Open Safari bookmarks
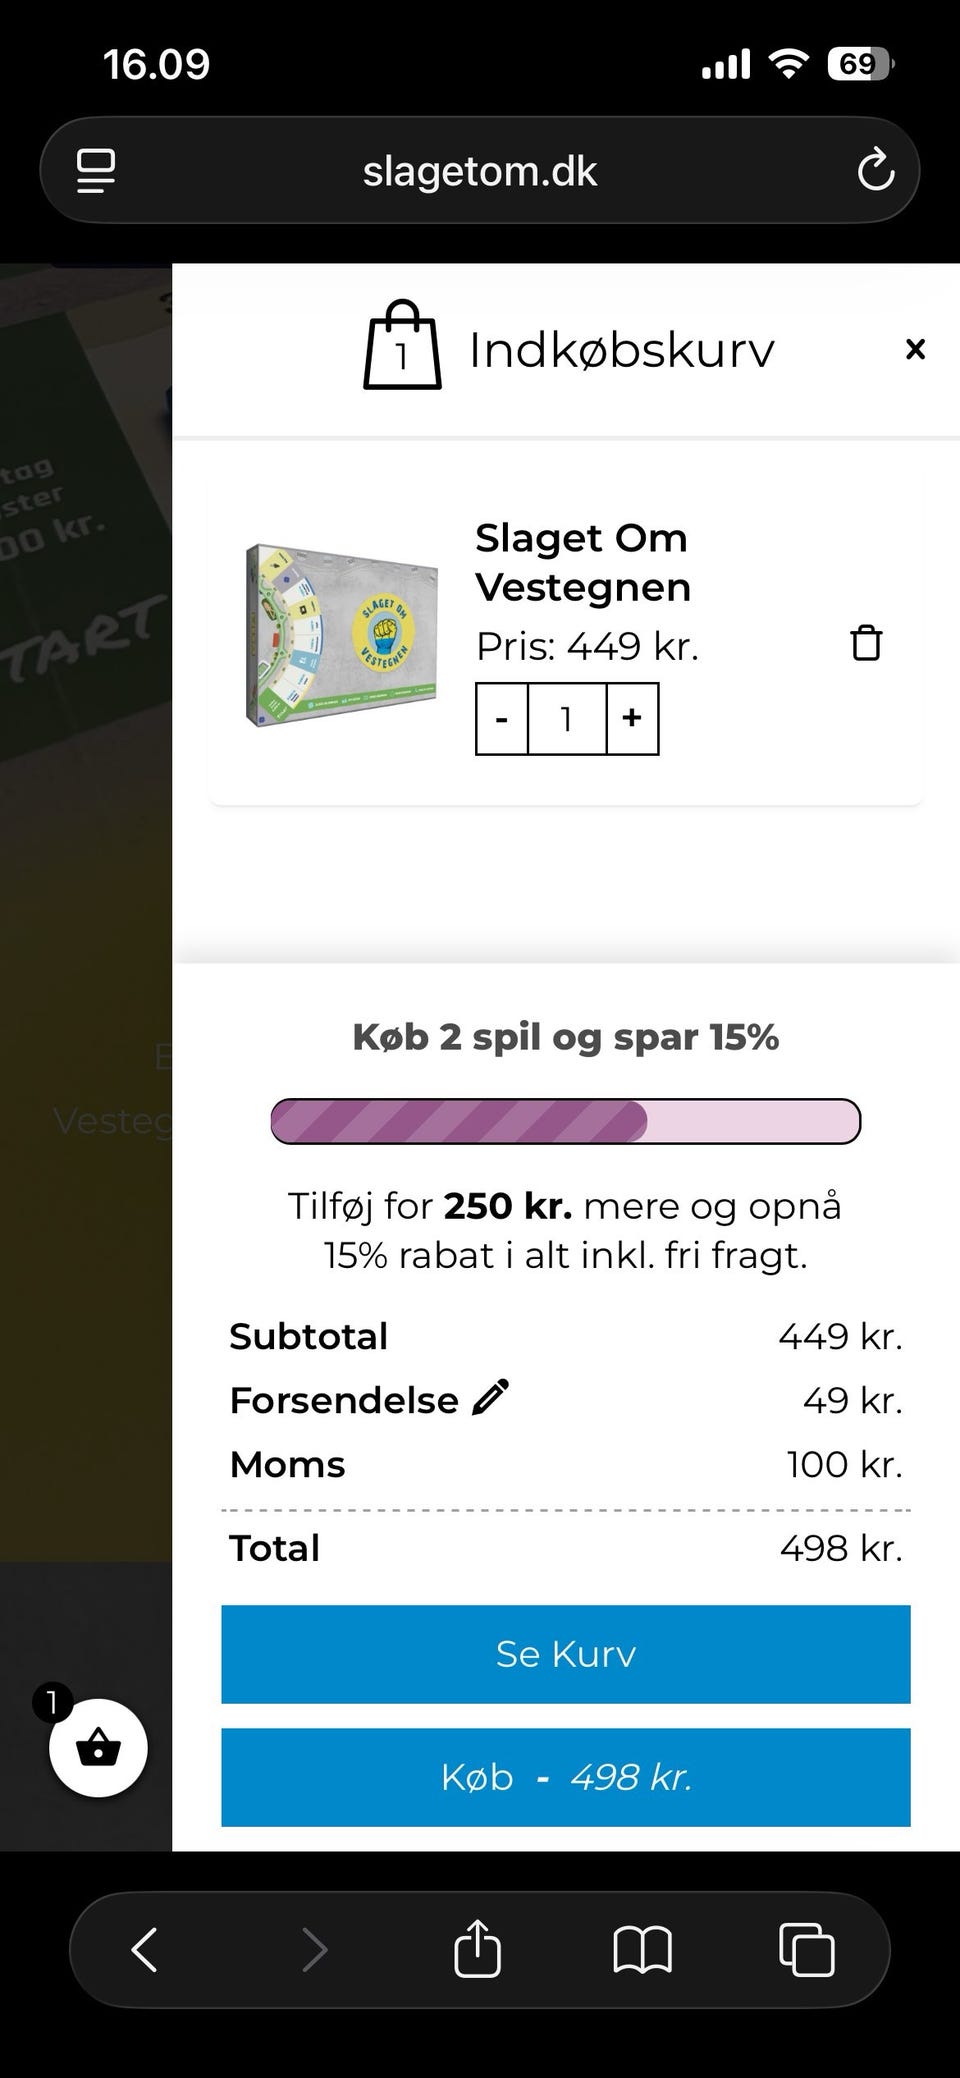This screenshot has width=960, height=2078. (x=642, y=1949)
